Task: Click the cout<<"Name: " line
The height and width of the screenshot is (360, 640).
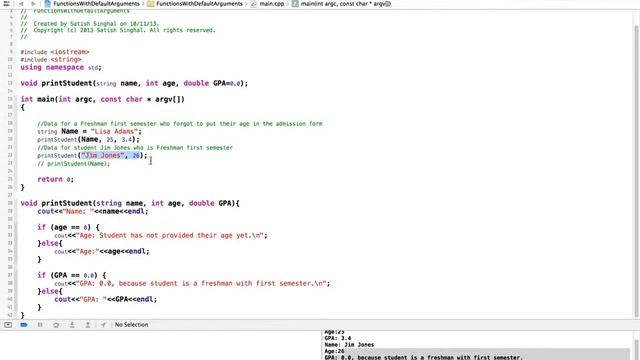Action: click(x=93, y=211)
